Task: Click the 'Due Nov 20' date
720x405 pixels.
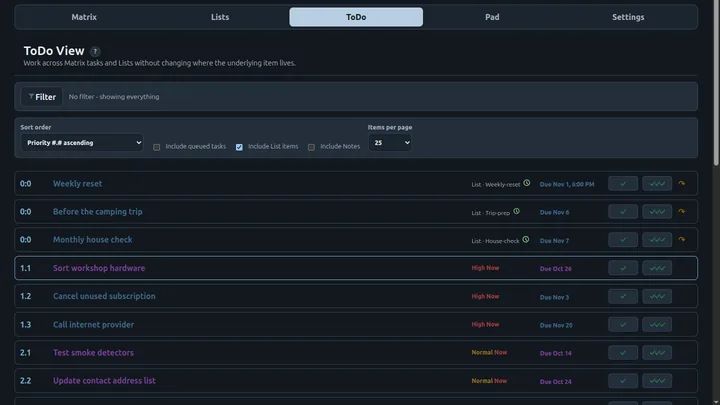Action: point(556,325)
